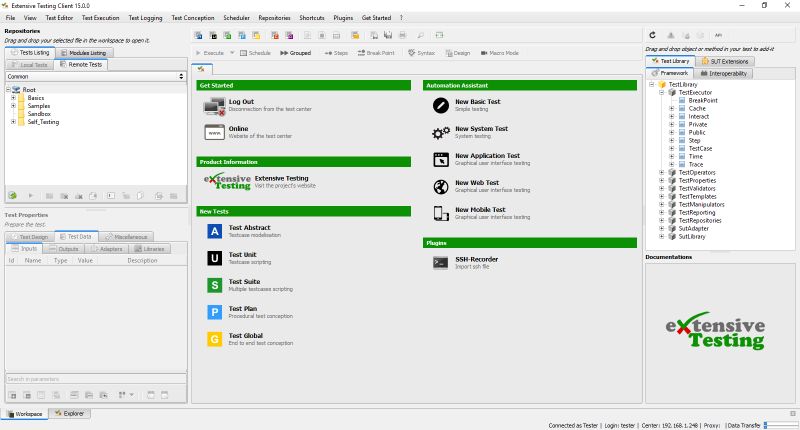The image size is (800, 430).
Task: Click the yellow-badged new test global toolbar icon
Action: pyautogui.click(x=256, y=35)
